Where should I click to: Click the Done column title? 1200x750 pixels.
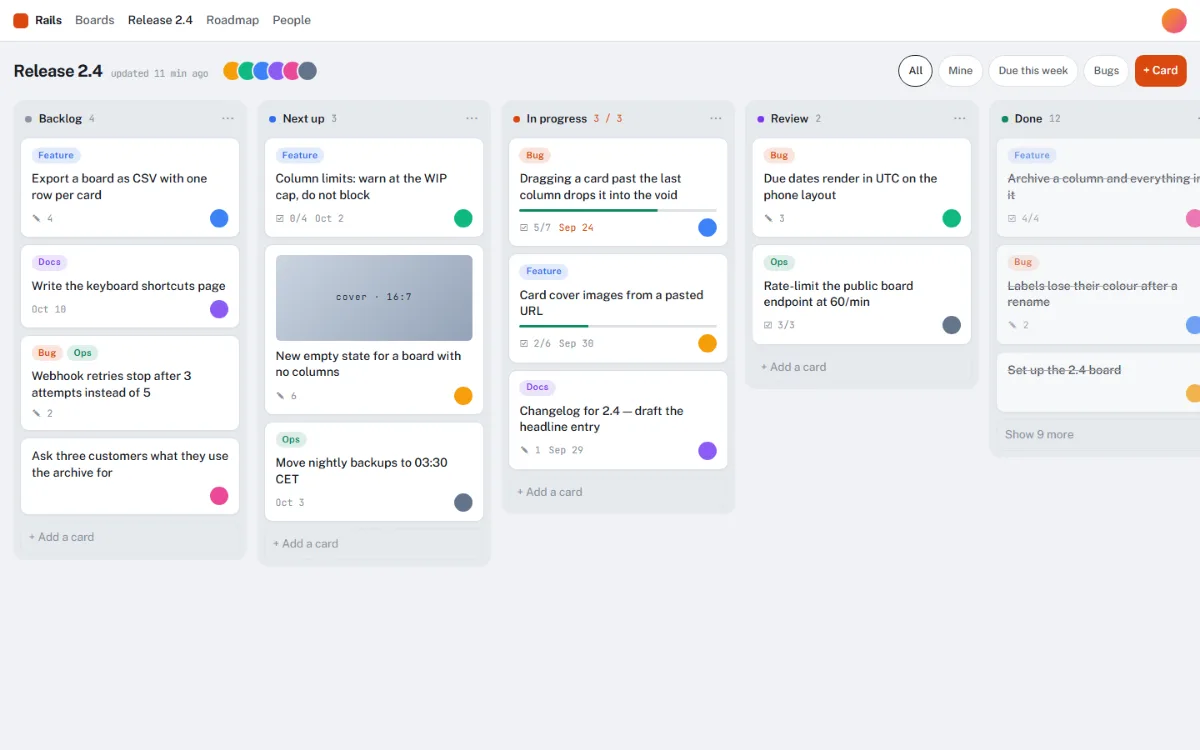tap(1028, 118)
